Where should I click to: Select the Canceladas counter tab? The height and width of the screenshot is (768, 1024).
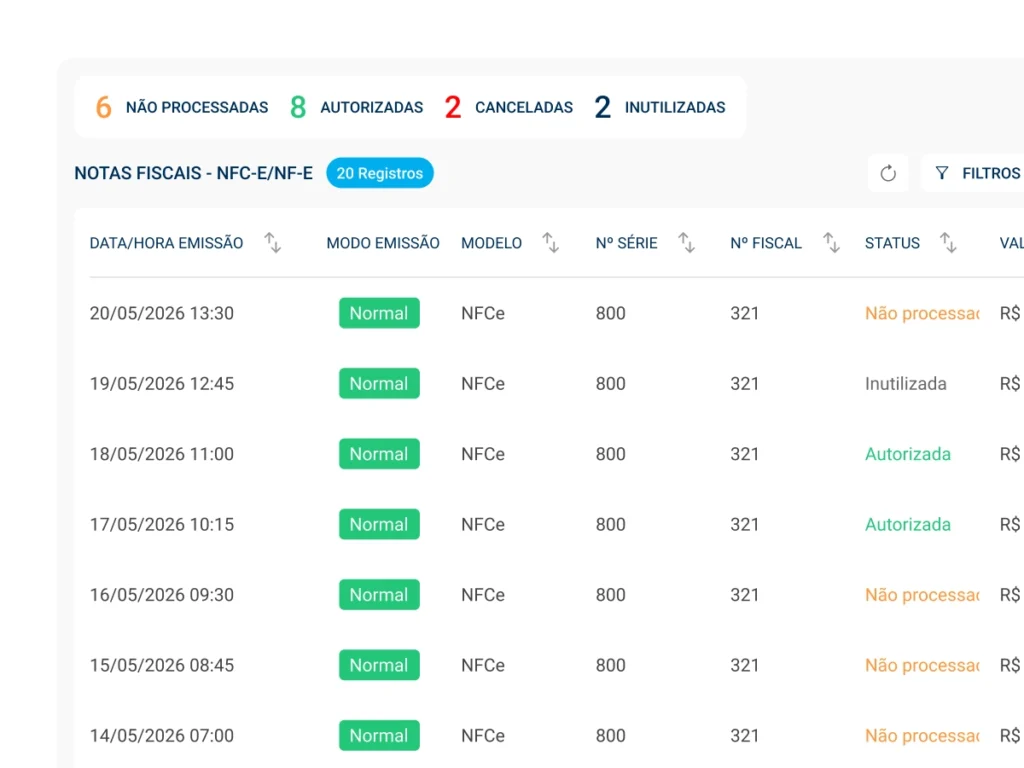tap(509, 107)
